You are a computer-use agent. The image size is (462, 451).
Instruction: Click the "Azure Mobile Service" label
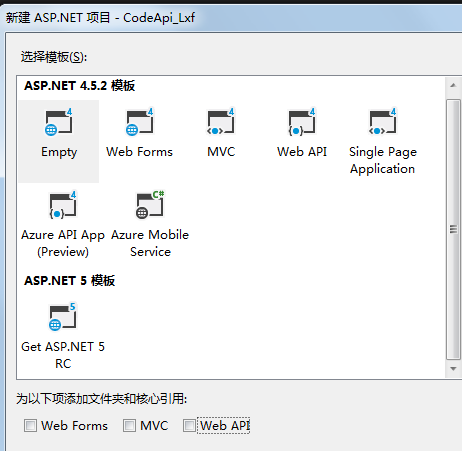tap(150, 243)
